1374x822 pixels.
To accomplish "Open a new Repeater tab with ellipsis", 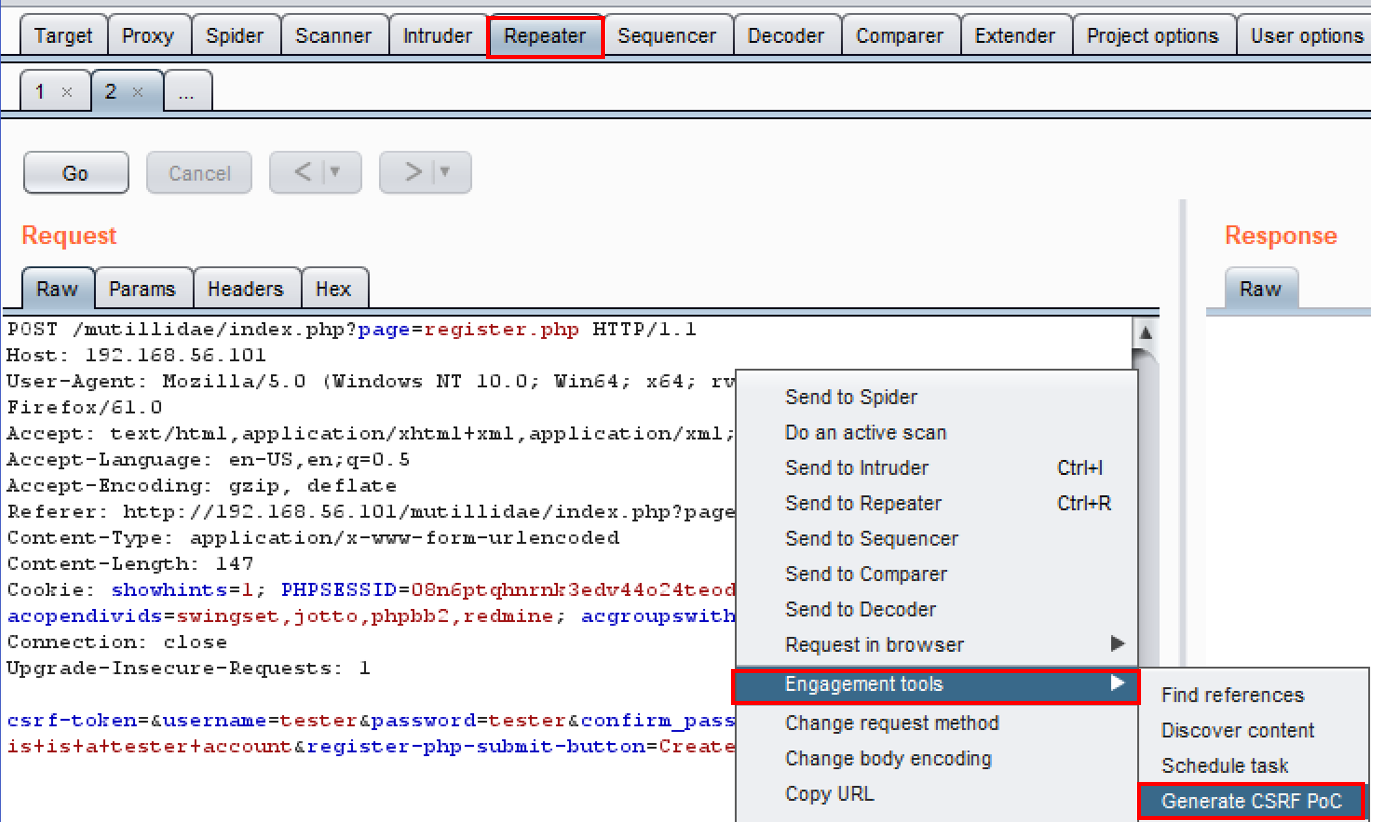I will [x=187, y=92].
